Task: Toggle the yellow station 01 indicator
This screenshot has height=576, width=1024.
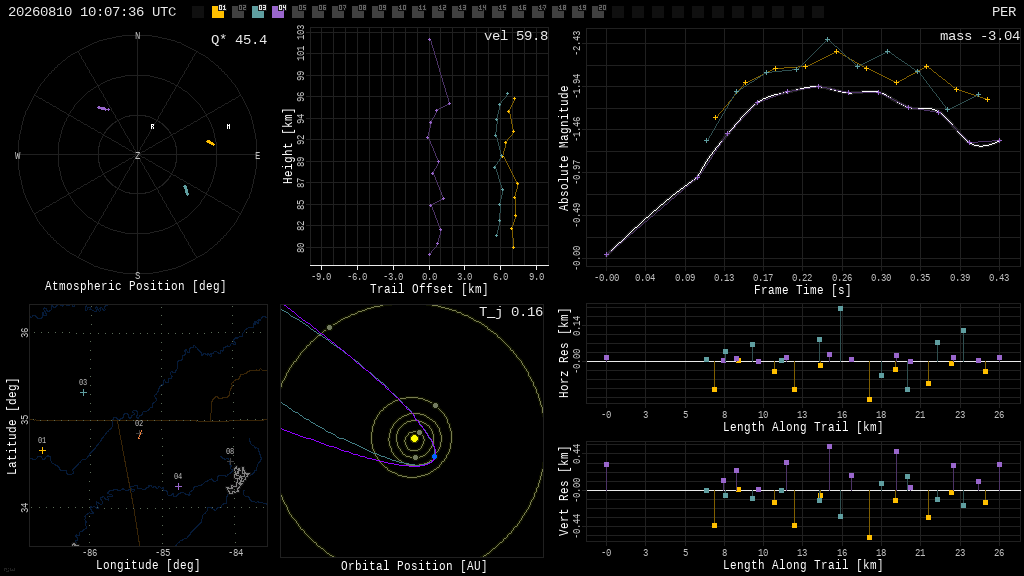Action: (218, 12)
